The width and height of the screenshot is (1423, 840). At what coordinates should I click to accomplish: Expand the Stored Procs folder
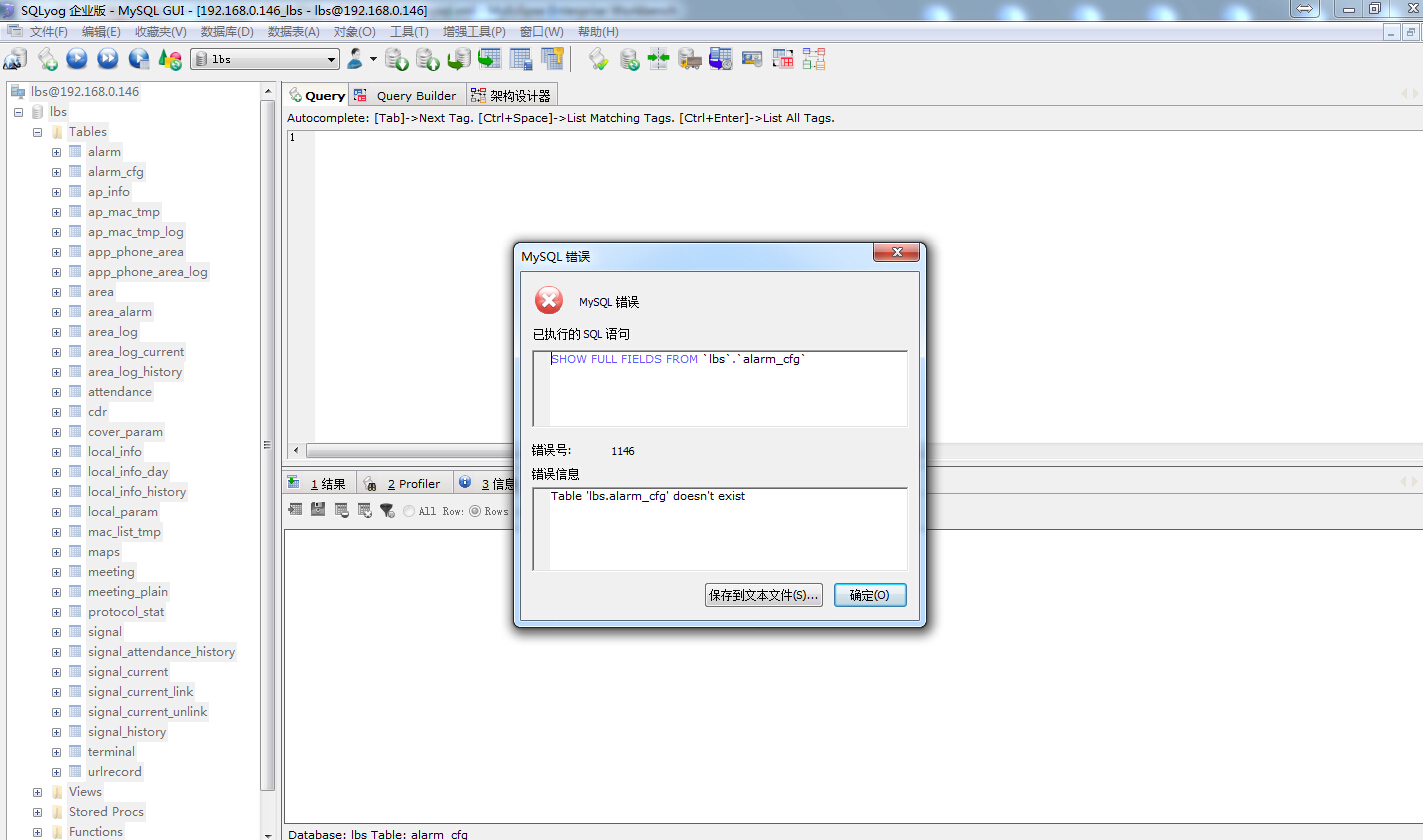point(37,812)
